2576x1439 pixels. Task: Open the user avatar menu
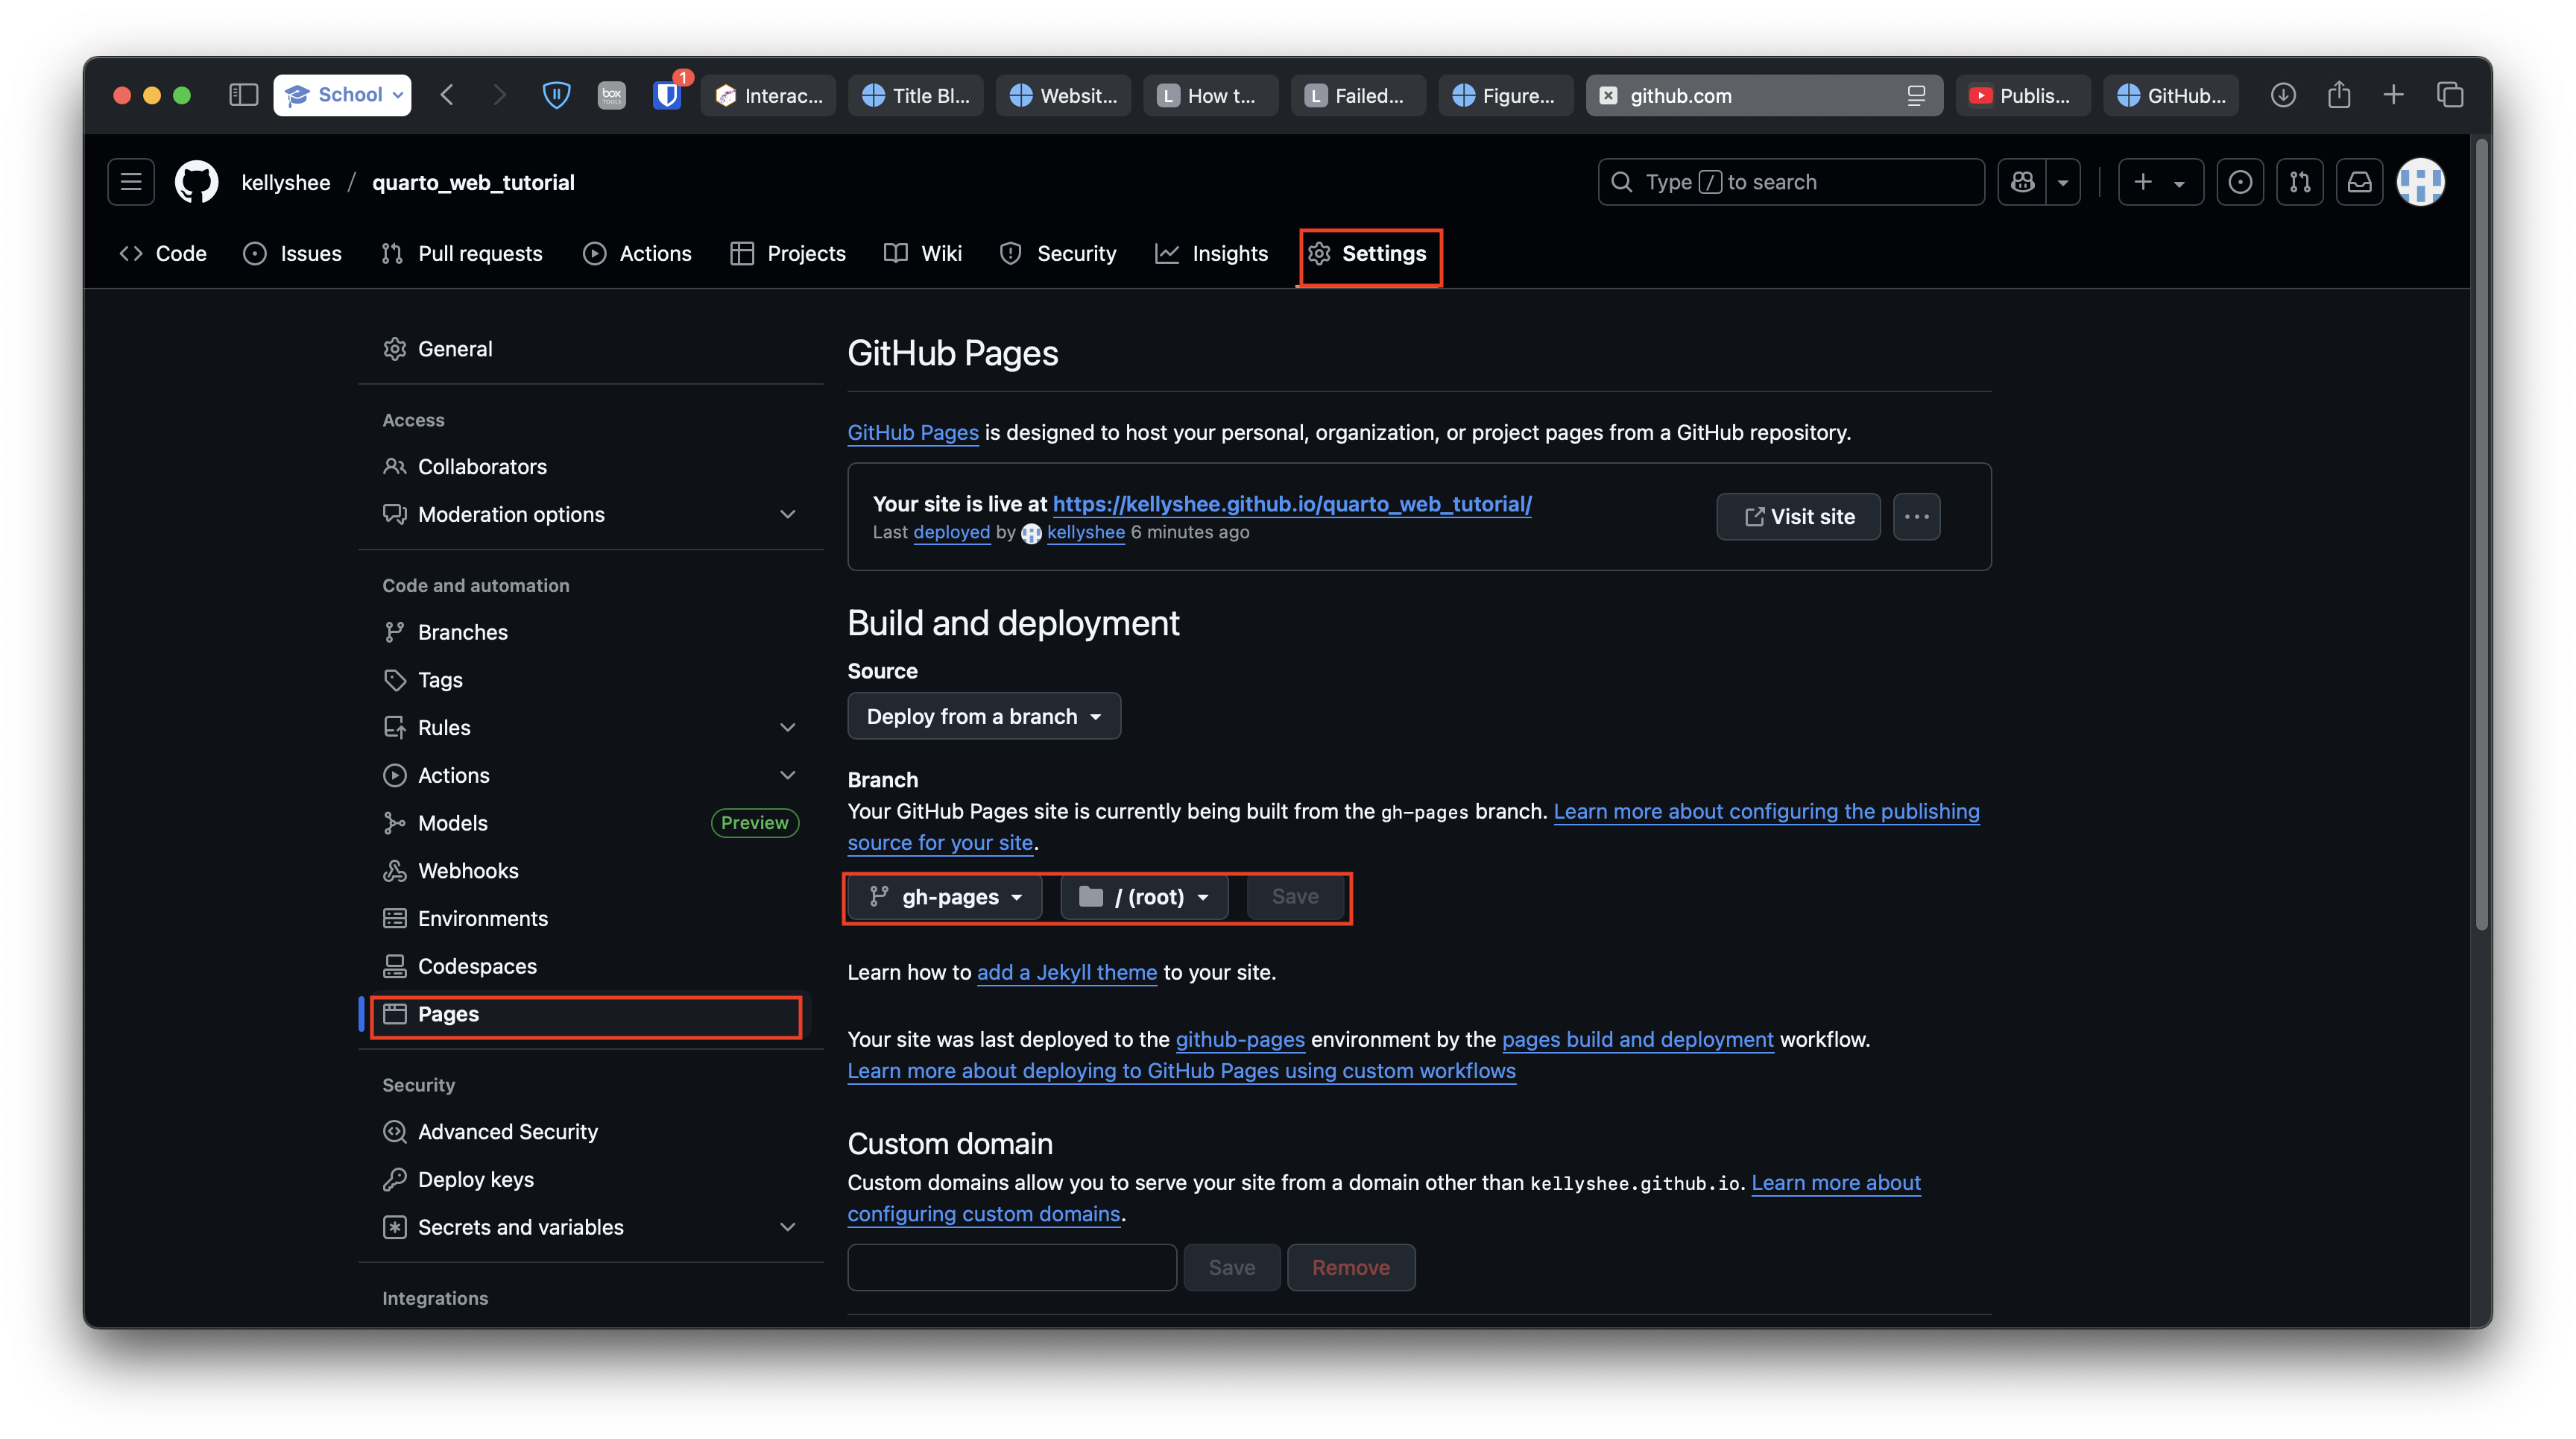(2421, 182)
